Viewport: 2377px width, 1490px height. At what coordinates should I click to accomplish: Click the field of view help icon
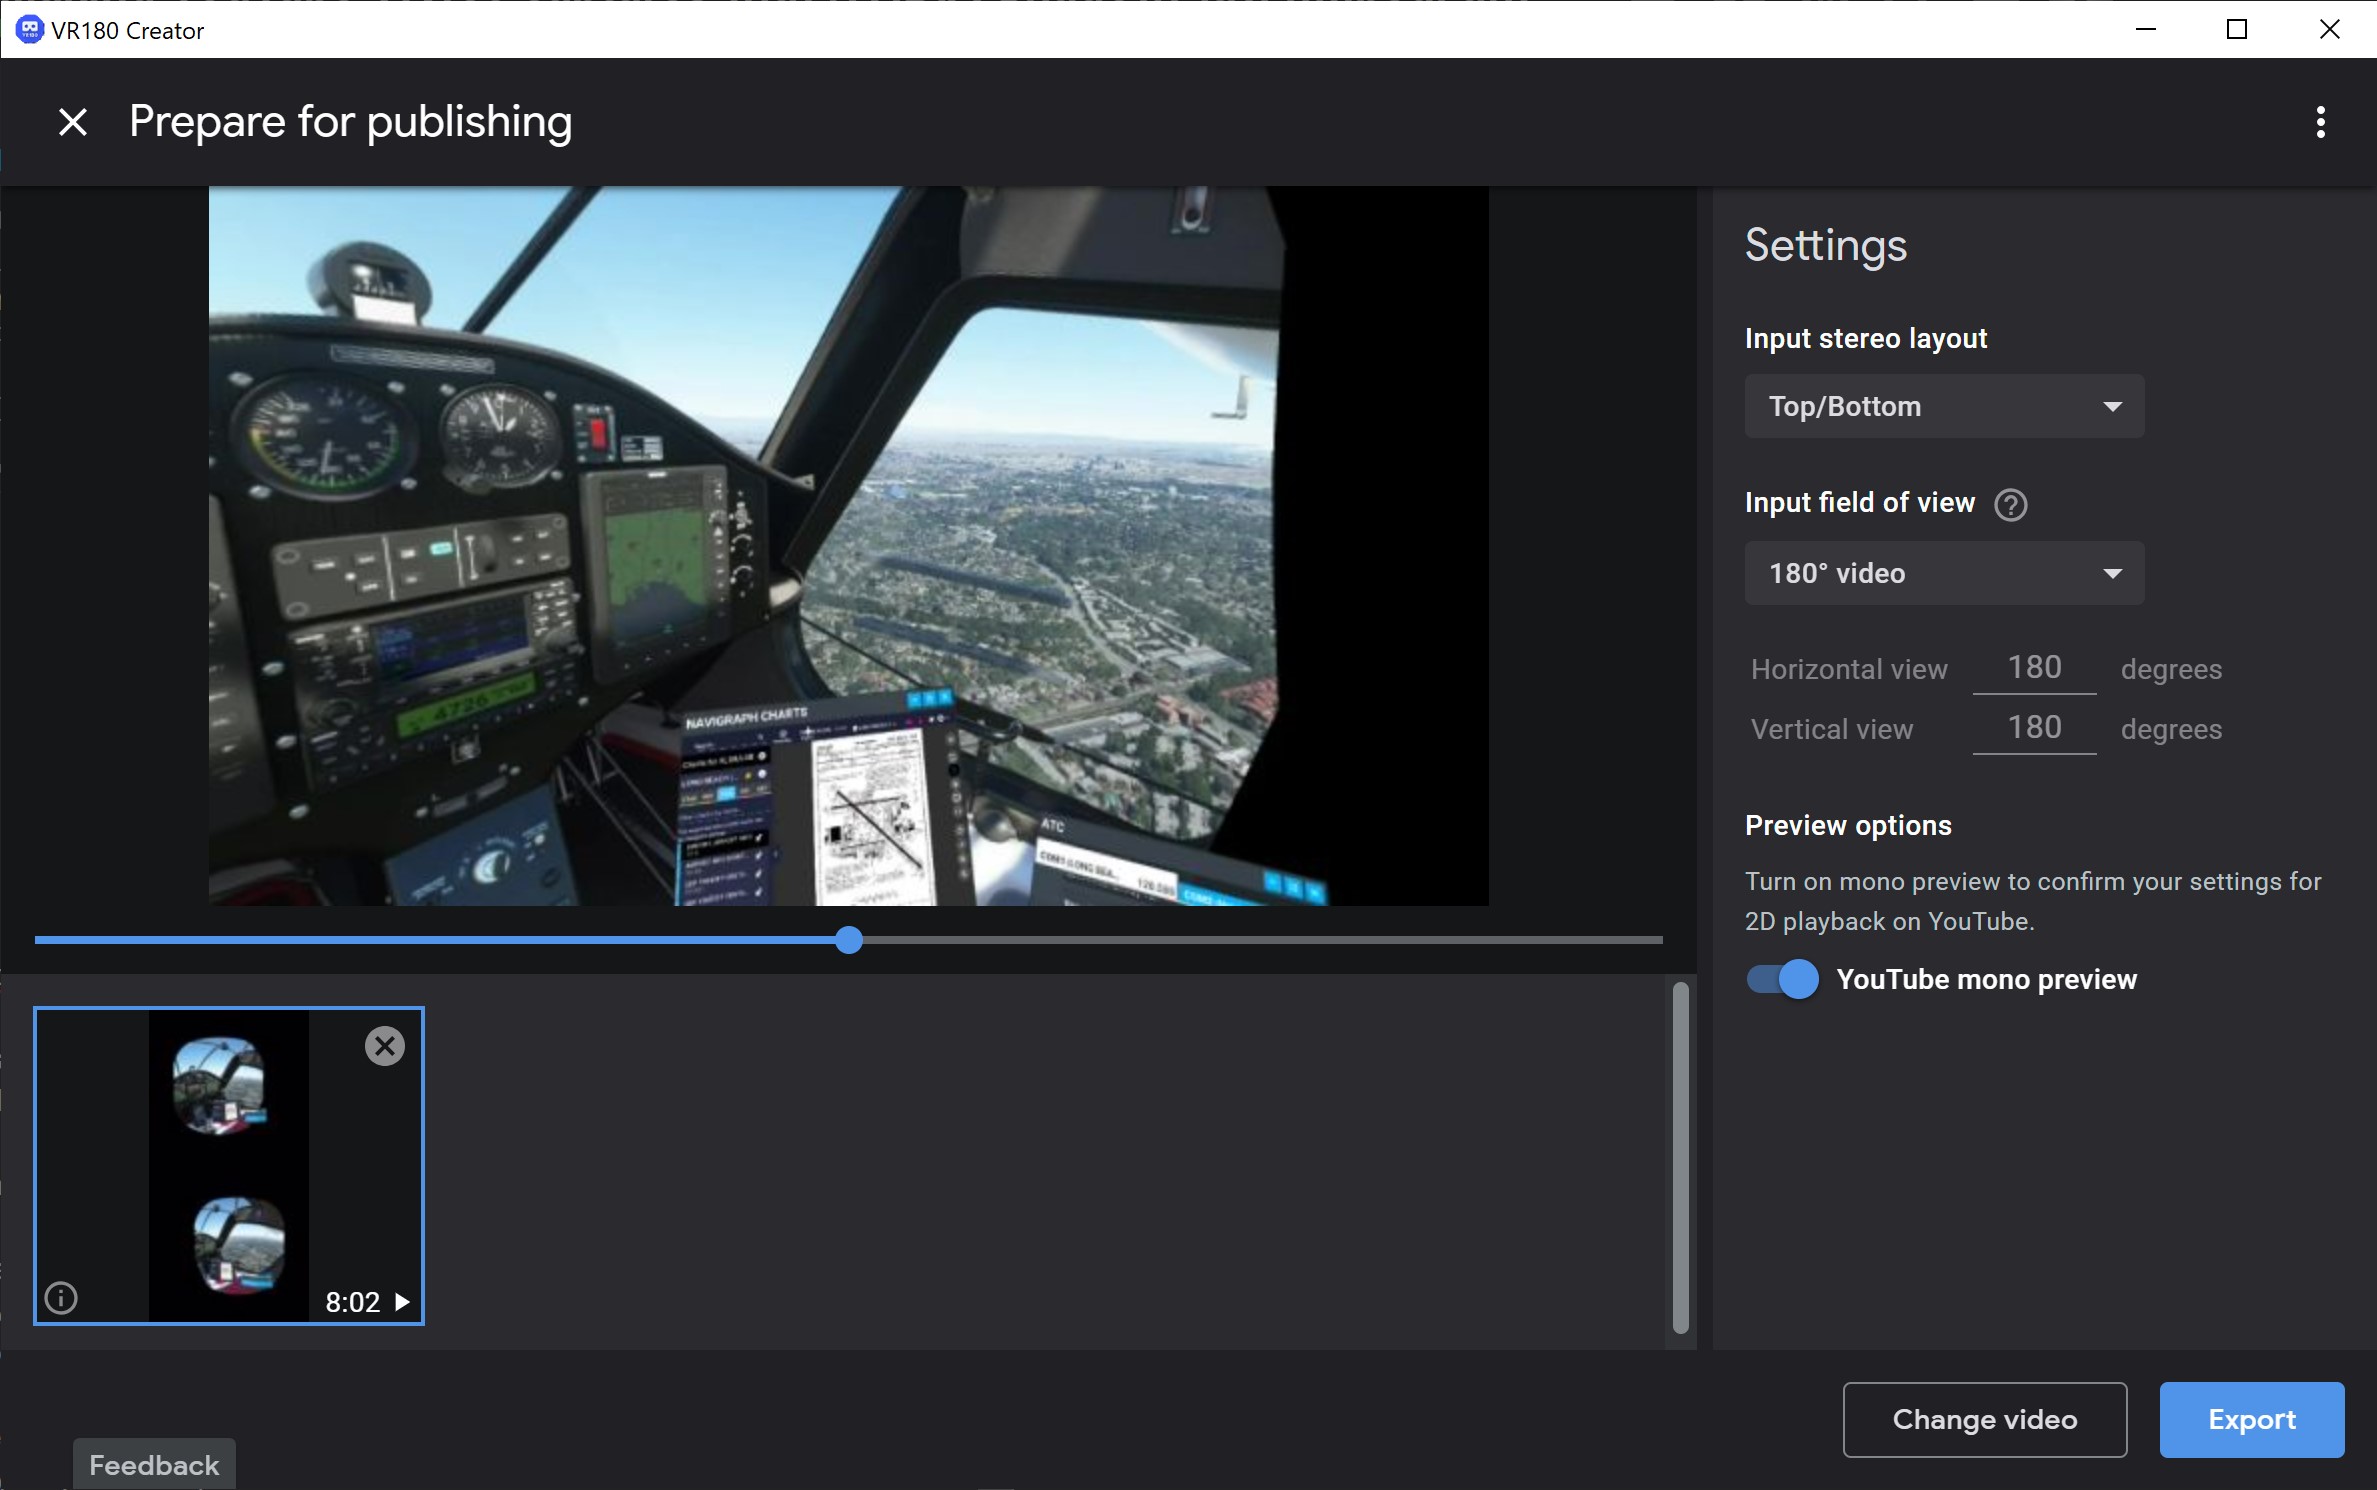pyautogui.click(x=2010, y=505)
